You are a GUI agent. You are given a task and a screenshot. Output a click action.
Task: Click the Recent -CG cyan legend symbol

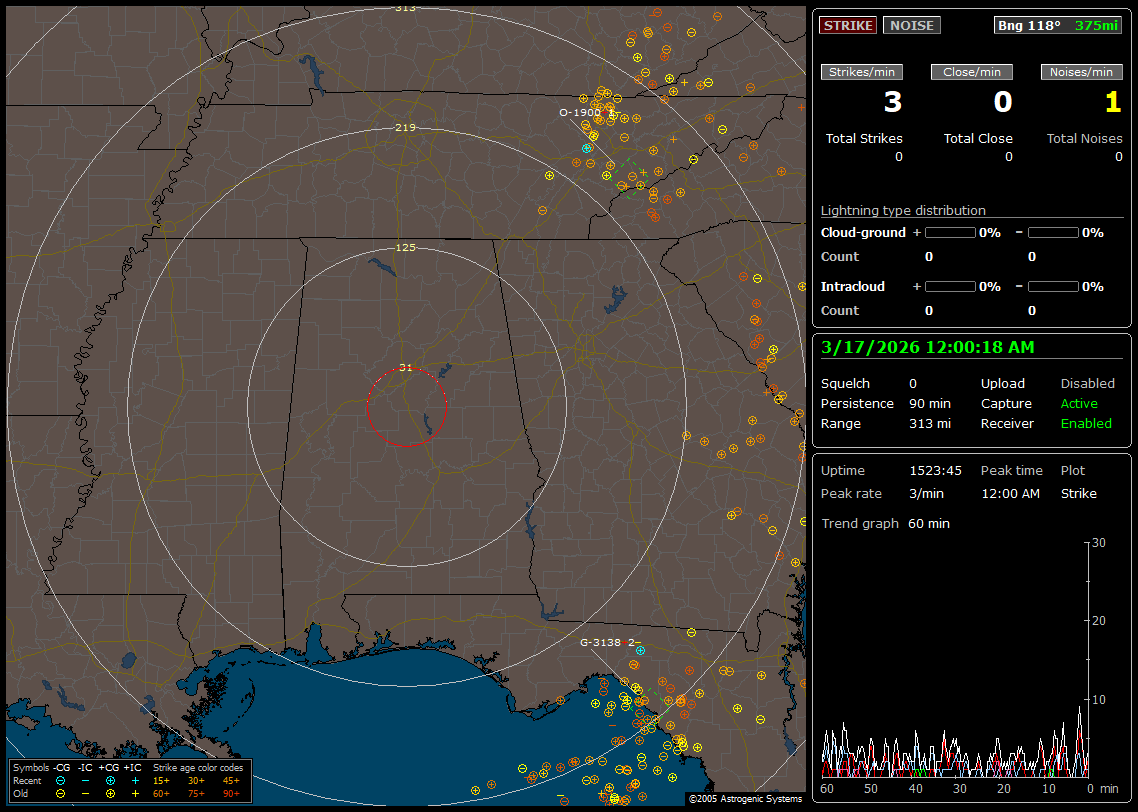pos(61,780)
